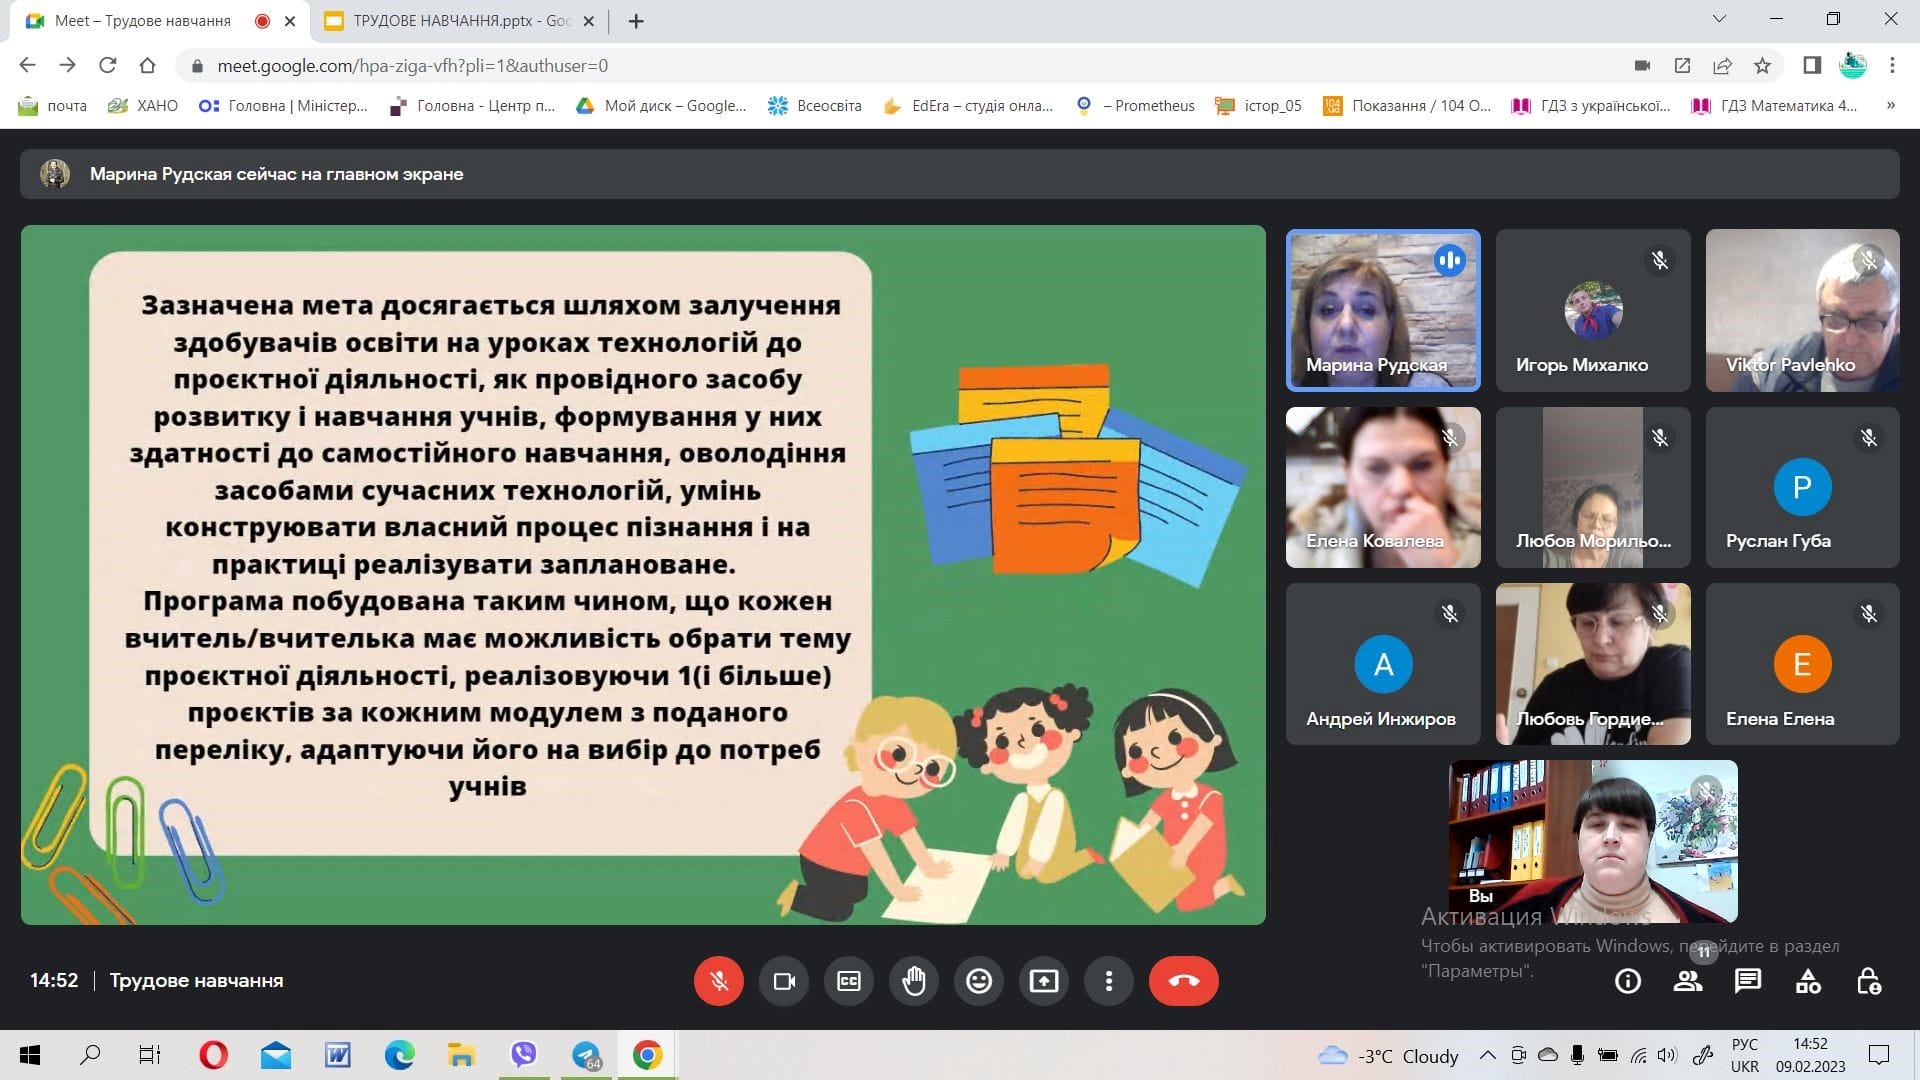Viewport: 1920px width, 1080px height.
Task: Toggle the browser side panel
Action: tap(1812, 66)
